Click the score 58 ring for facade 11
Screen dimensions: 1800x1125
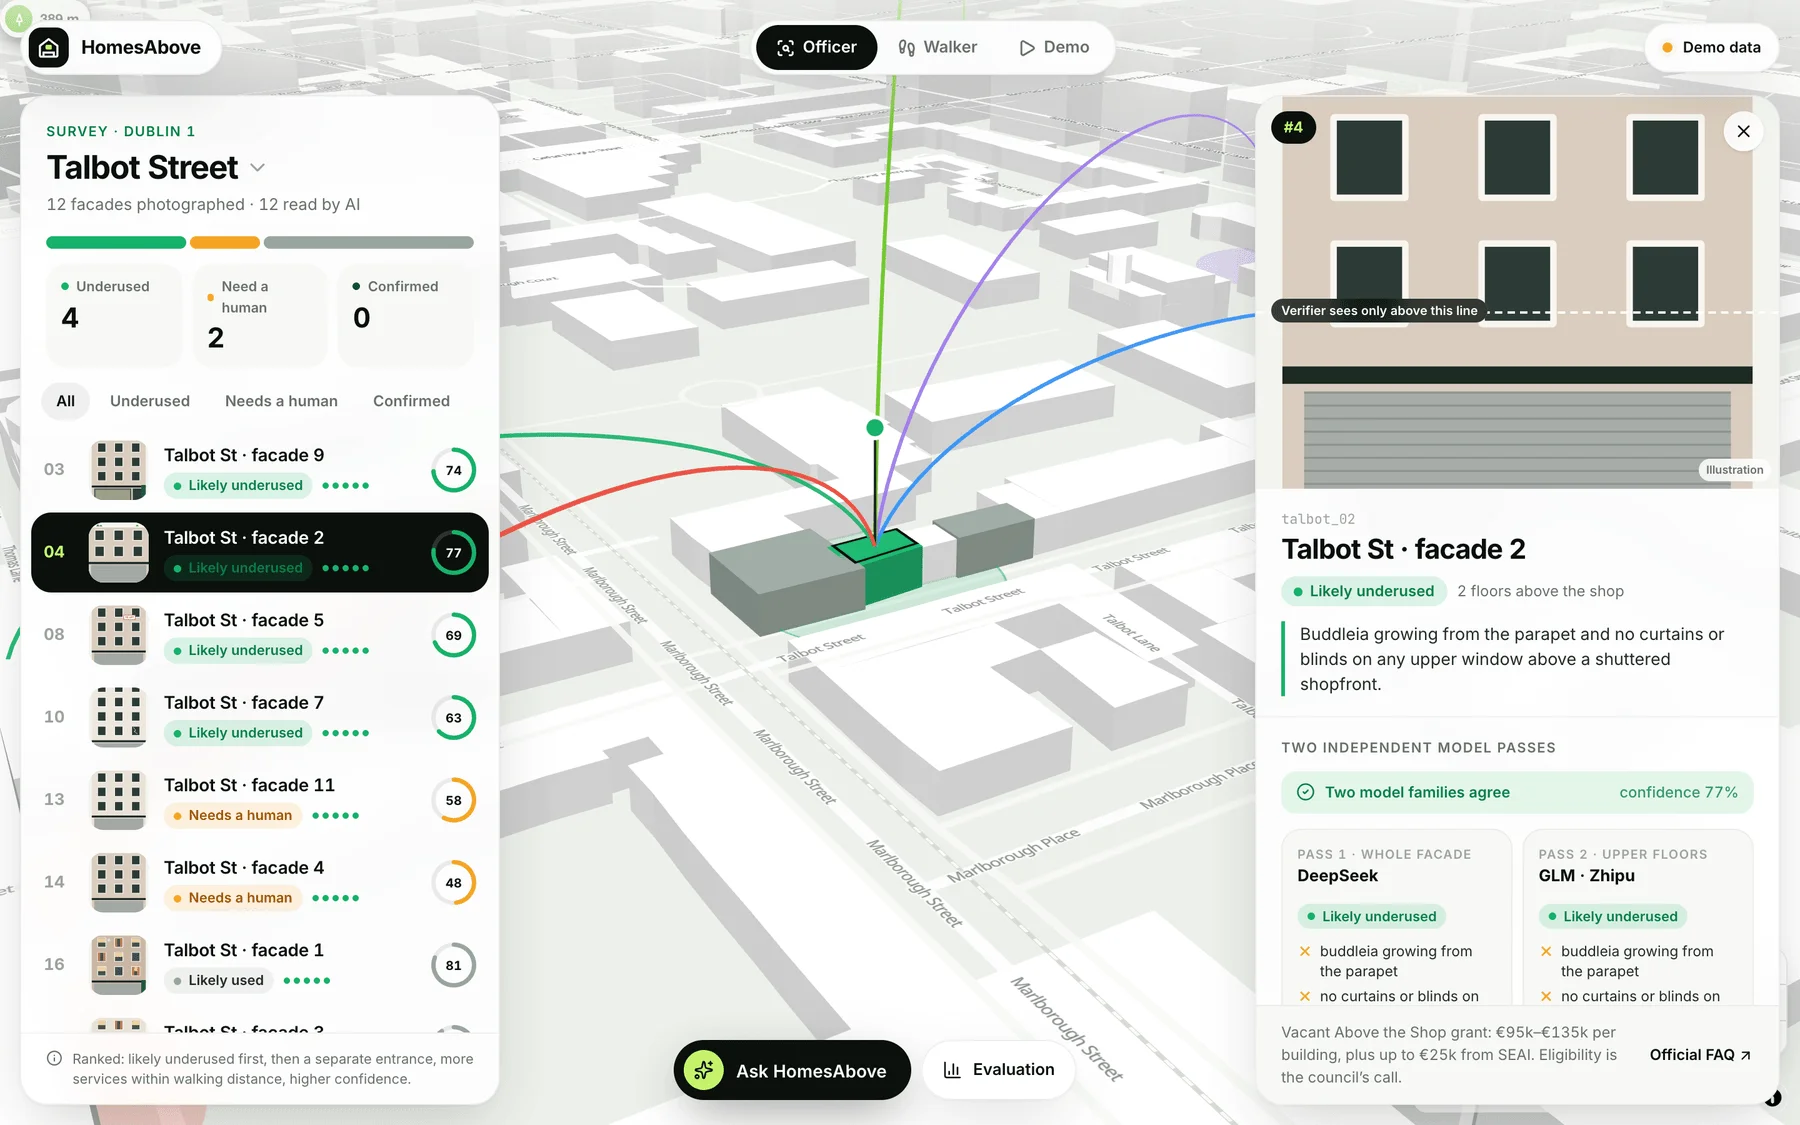(454, 800)
